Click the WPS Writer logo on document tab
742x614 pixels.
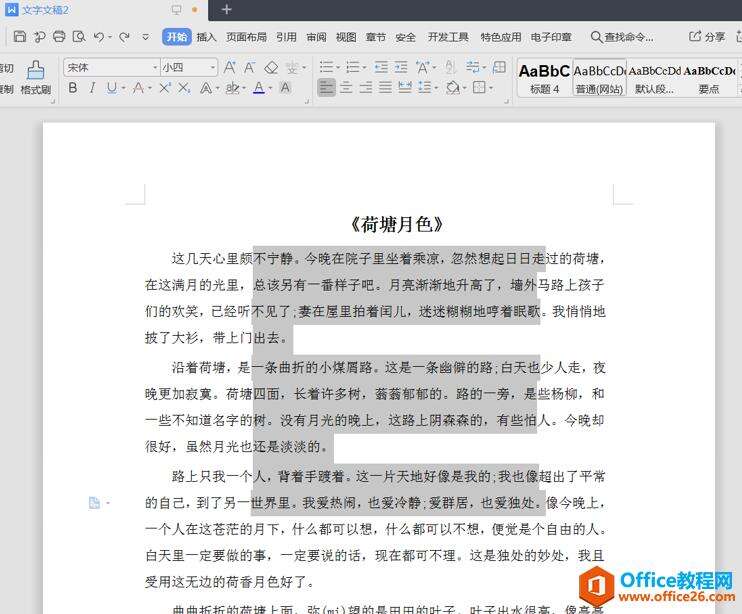(x=11, y=9)
